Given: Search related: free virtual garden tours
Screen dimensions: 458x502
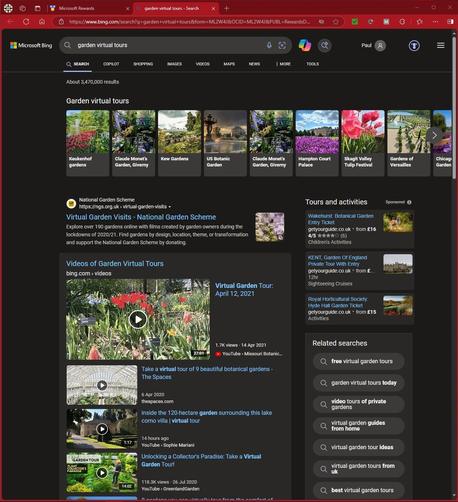Looking at the screenshot, I should 359,361.
